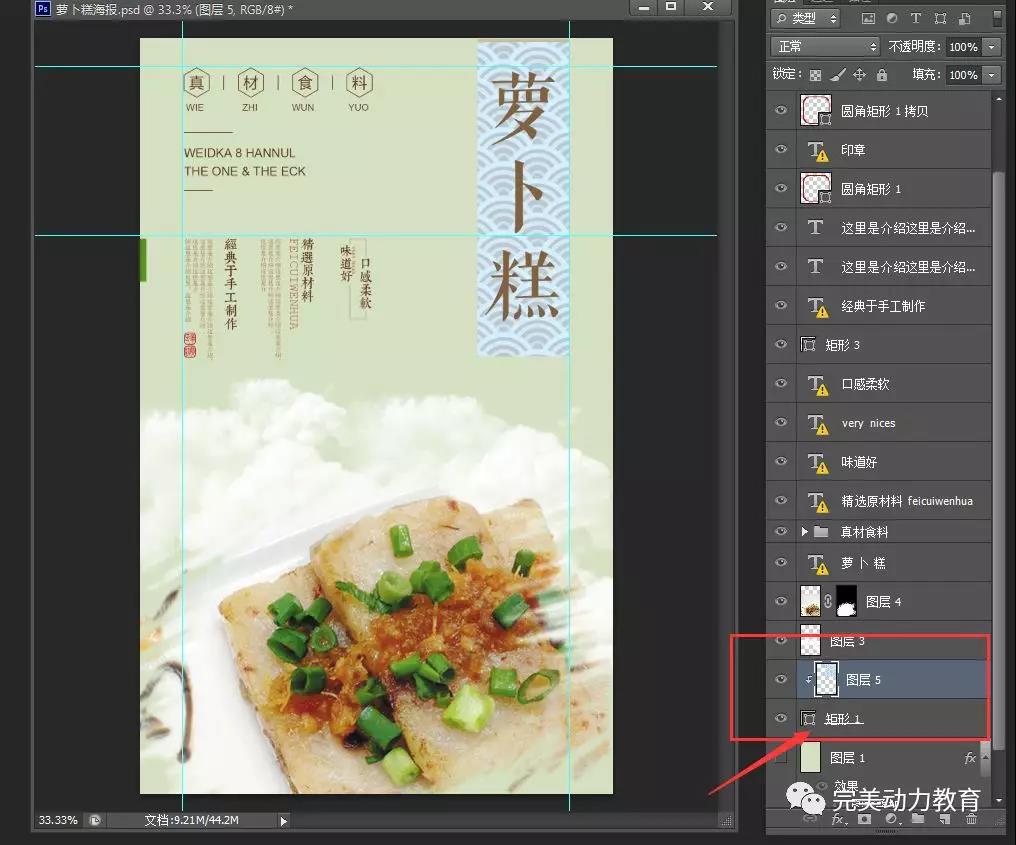
Task: Open the opacity slider arrow
Action: pos(991,47)
